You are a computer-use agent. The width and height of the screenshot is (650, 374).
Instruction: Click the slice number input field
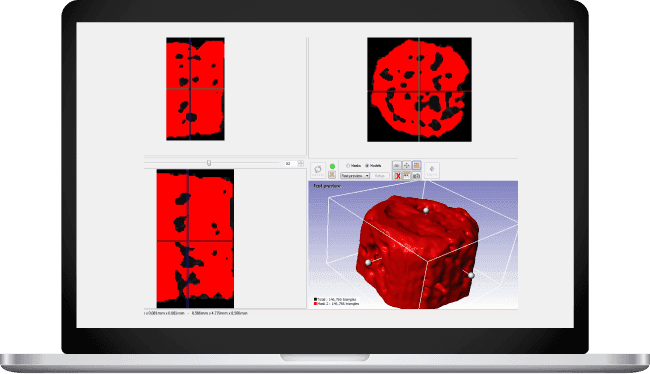290,164
